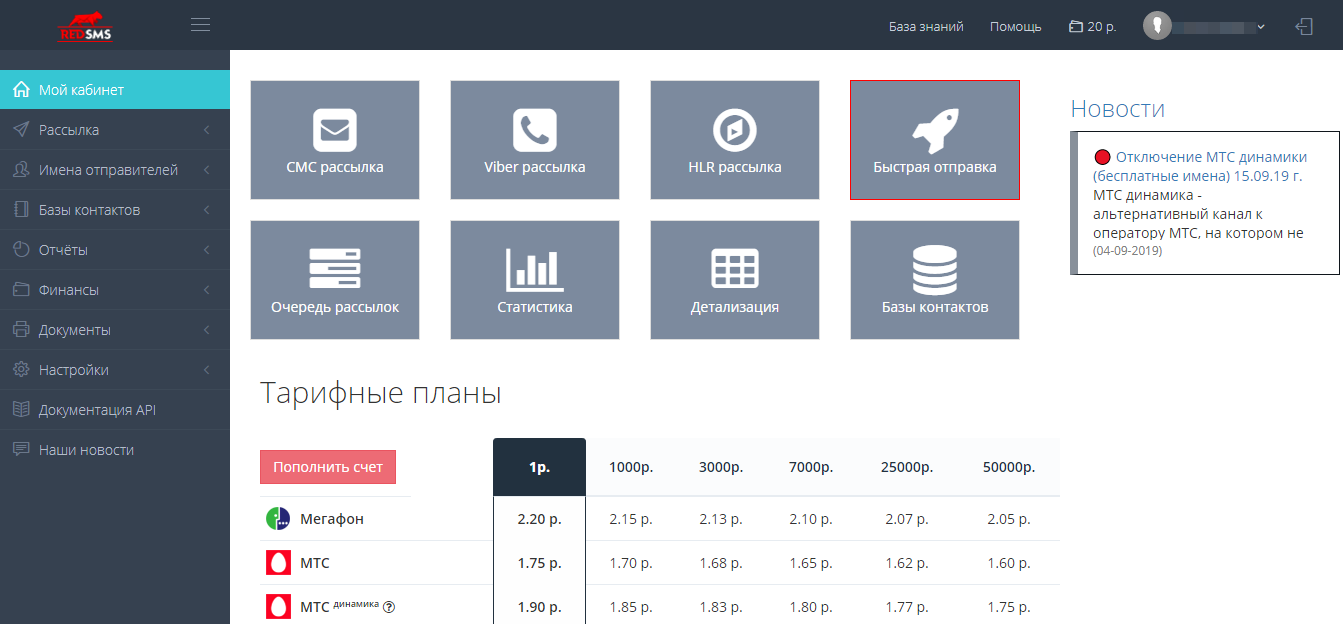Open the Базы контактов database tile
Screen dimensions: 1343x624
(x=935, y=280)
